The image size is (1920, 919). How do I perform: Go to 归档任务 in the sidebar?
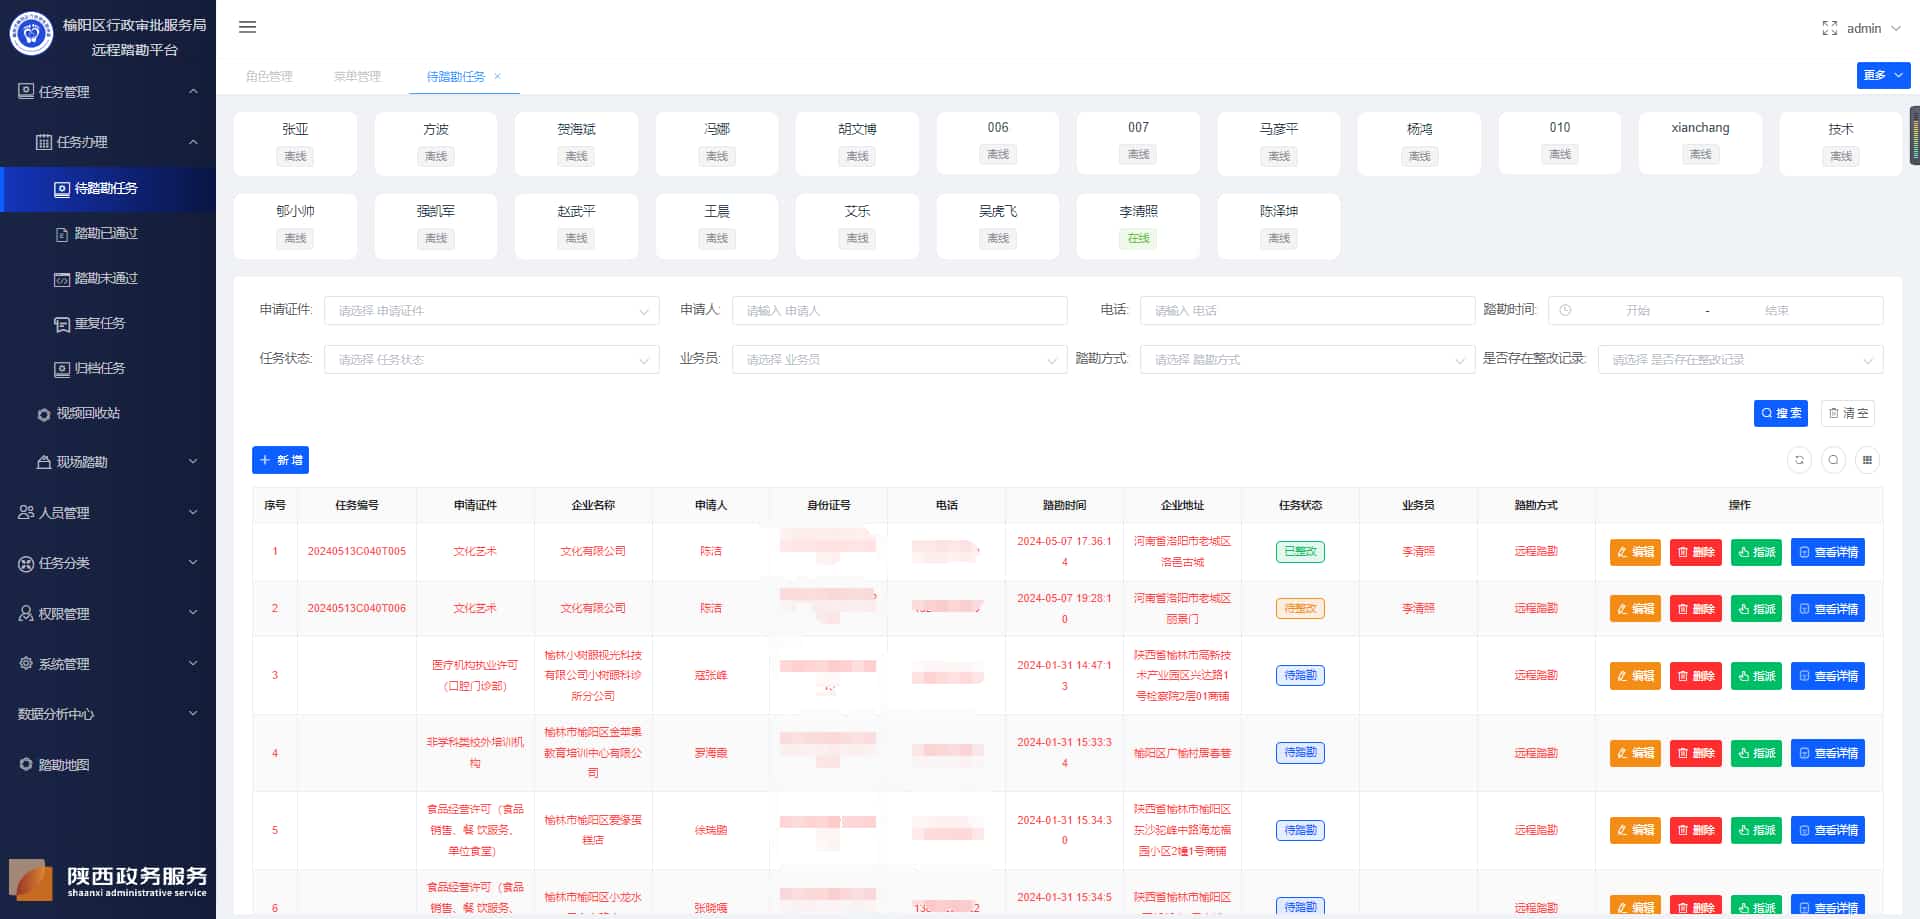pyautogui.click(x=108, y=368)
